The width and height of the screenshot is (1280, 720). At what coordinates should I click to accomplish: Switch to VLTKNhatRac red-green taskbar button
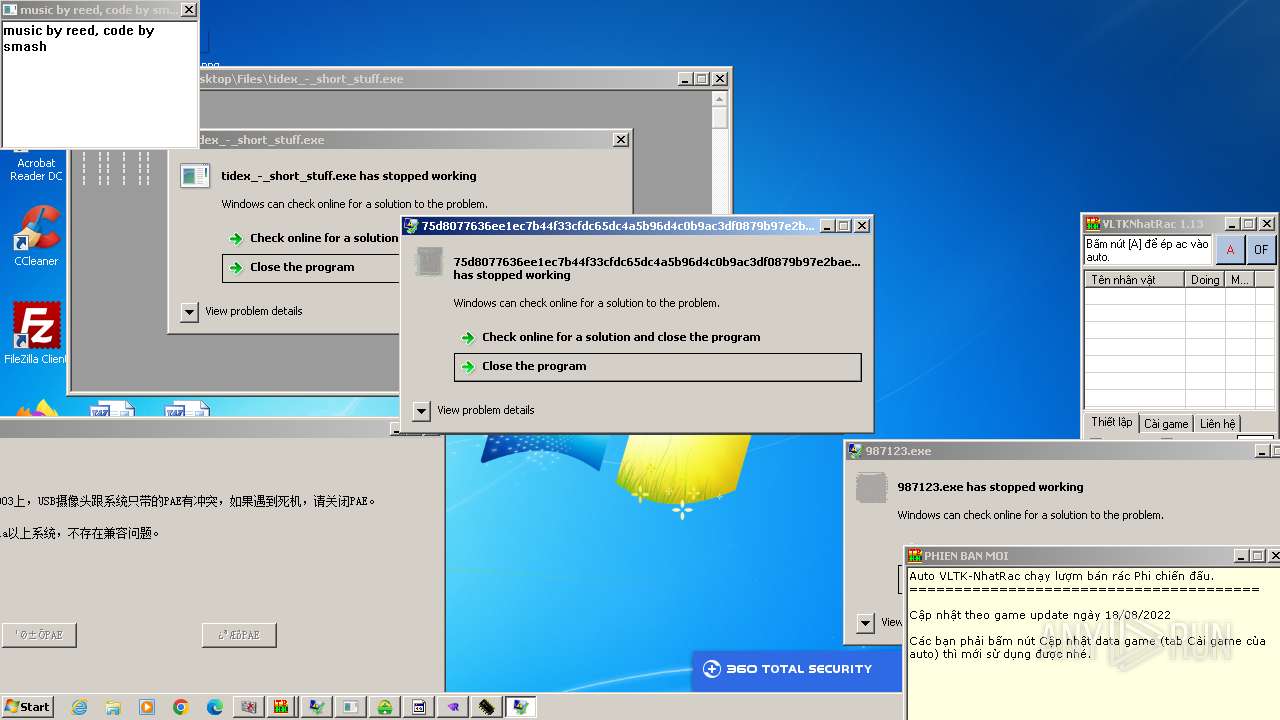point(283,707)
